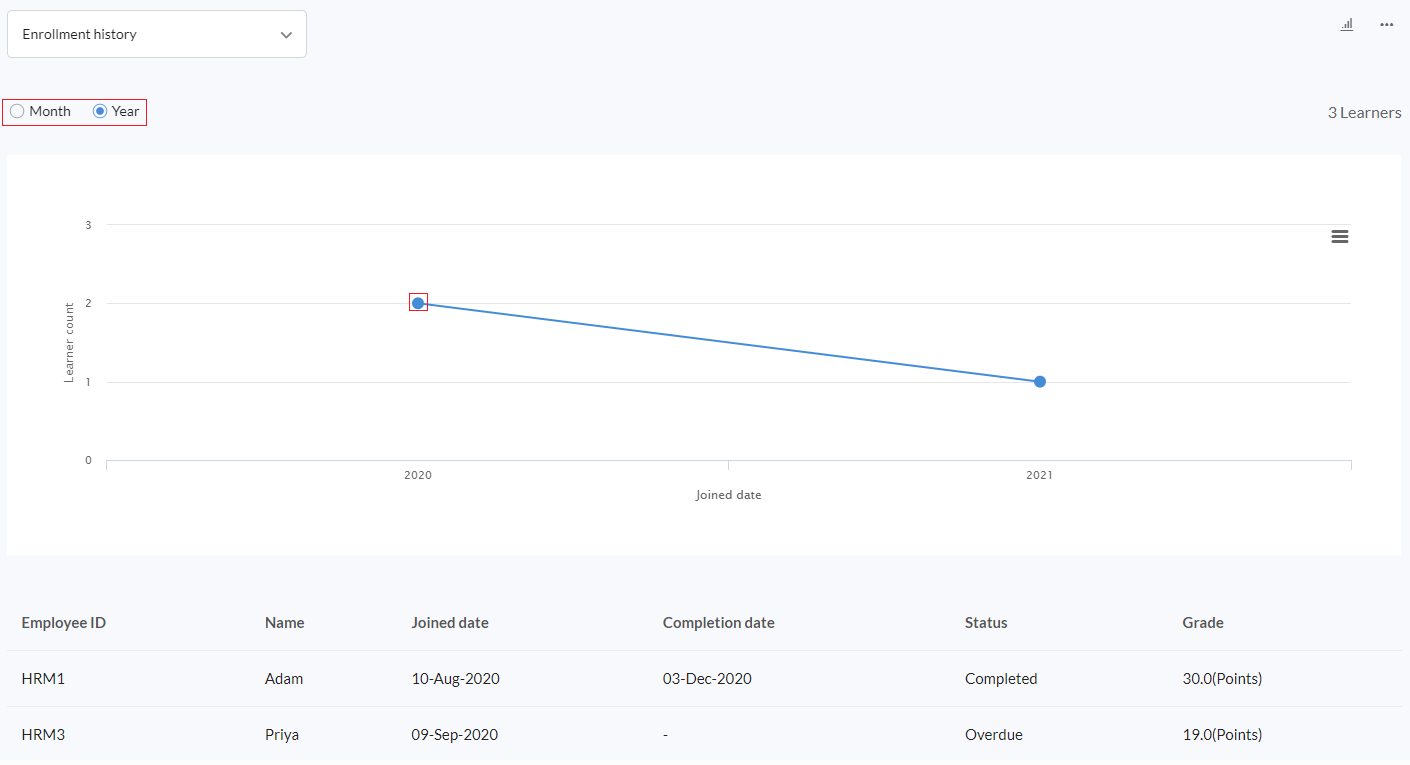Open employee HRM1 row

tap(704, 679)
